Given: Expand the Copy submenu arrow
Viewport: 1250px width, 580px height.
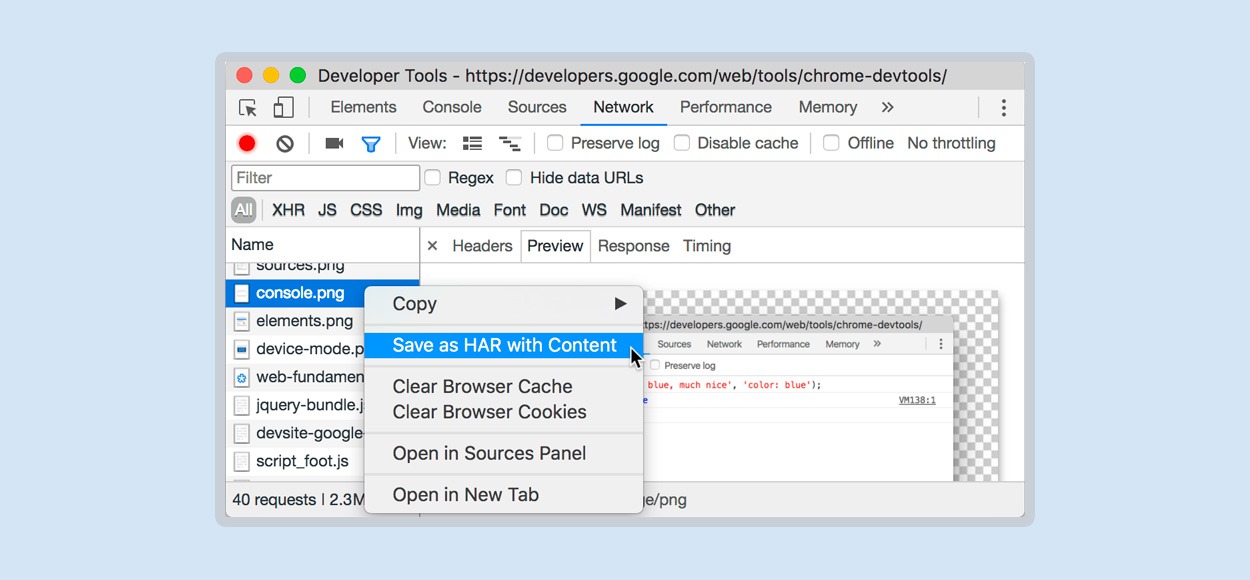Looking at the screenshot, I should [621, 304].
